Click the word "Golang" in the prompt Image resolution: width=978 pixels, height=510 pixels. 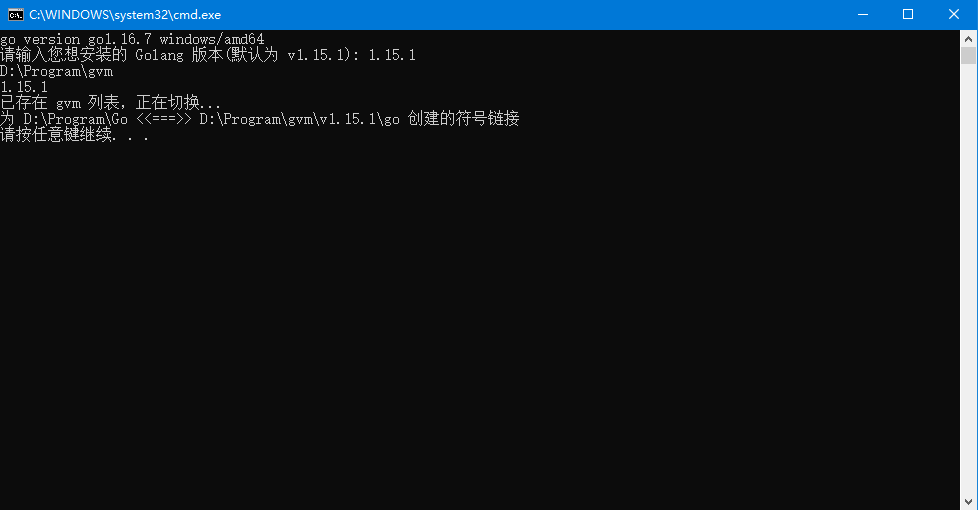pyautogui.click(x=160, y=55)
